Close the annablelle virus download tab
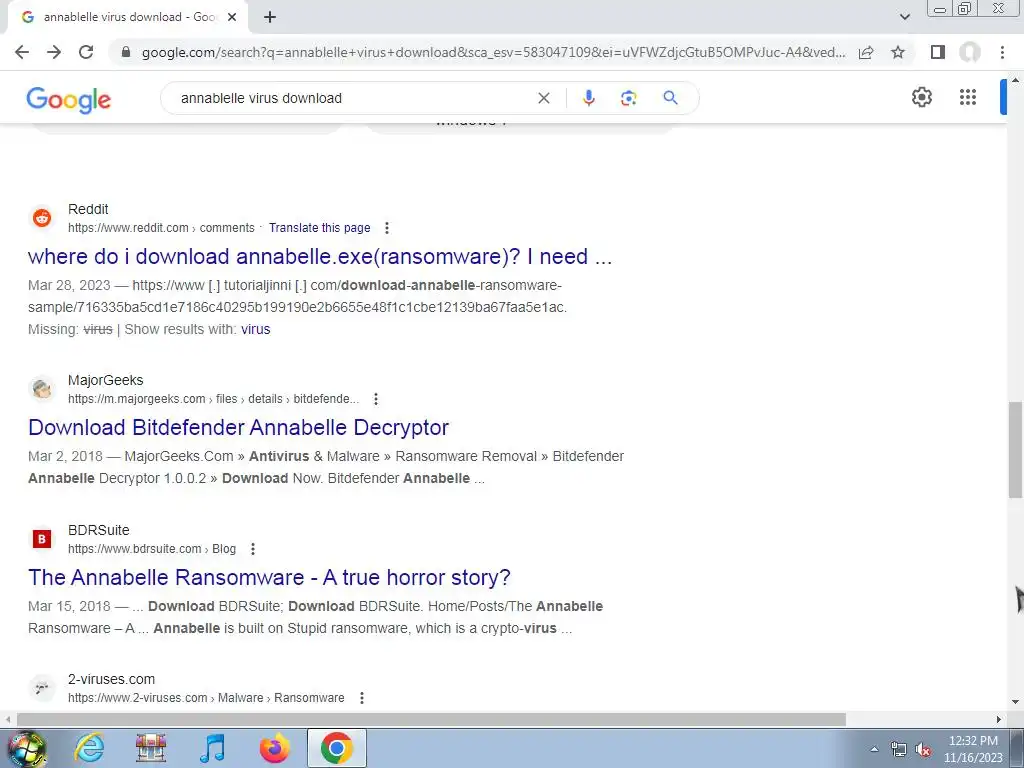The height and width of the screenshot is (768, 1024). pos(232,17)
